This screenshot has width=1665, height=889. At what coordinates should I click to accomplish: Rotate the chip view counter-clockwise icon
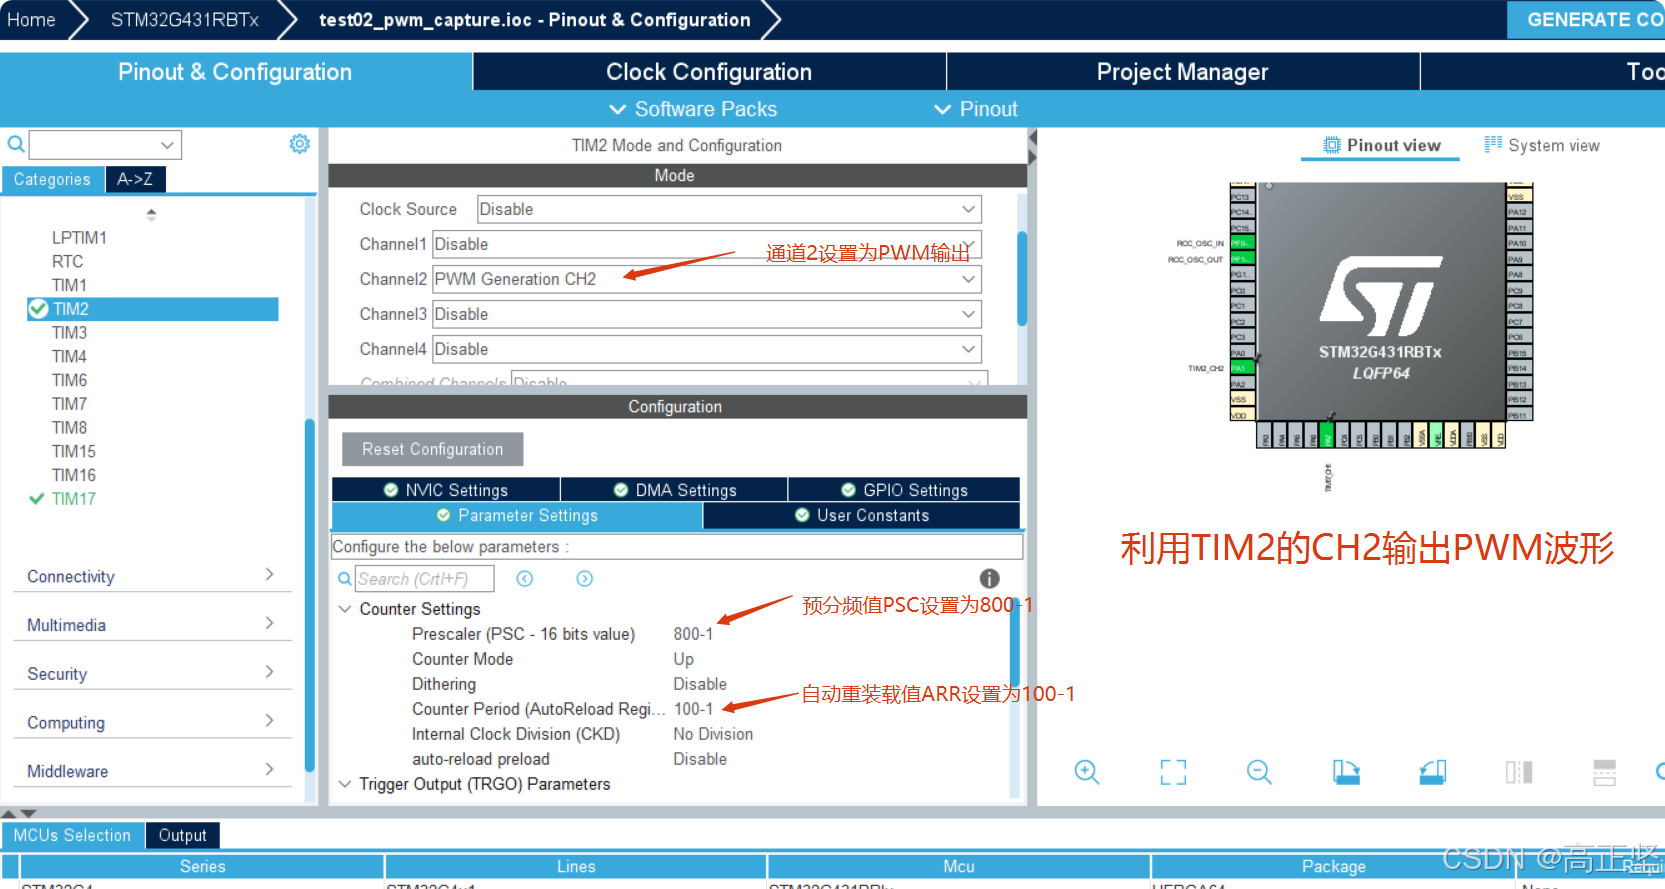click(x=1433, y=772)
